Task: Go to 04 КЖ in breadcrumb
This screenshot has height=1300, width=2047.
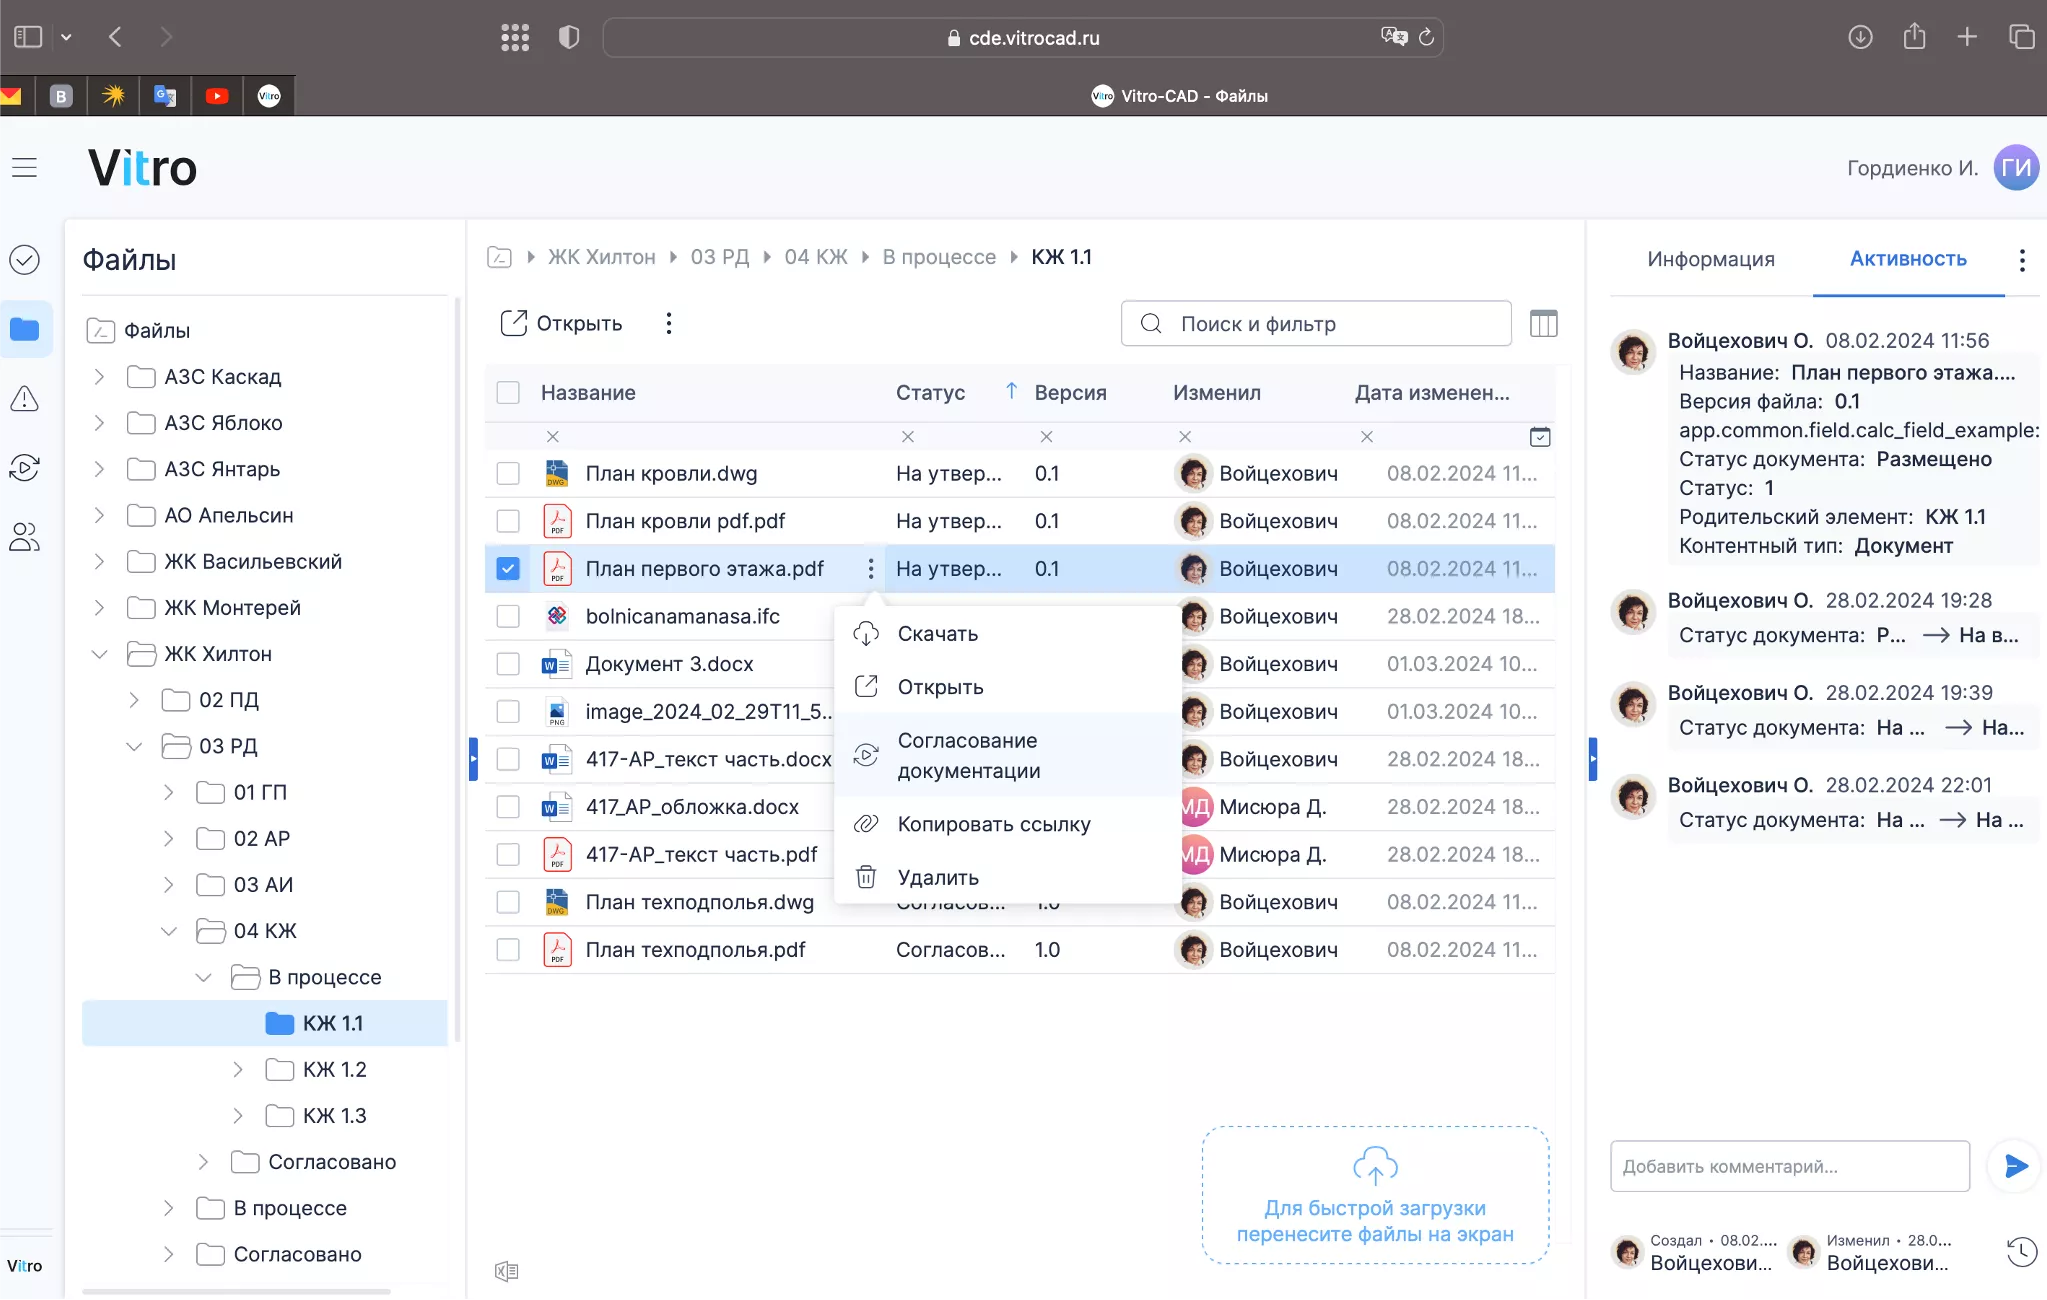Action: [815, 257]
